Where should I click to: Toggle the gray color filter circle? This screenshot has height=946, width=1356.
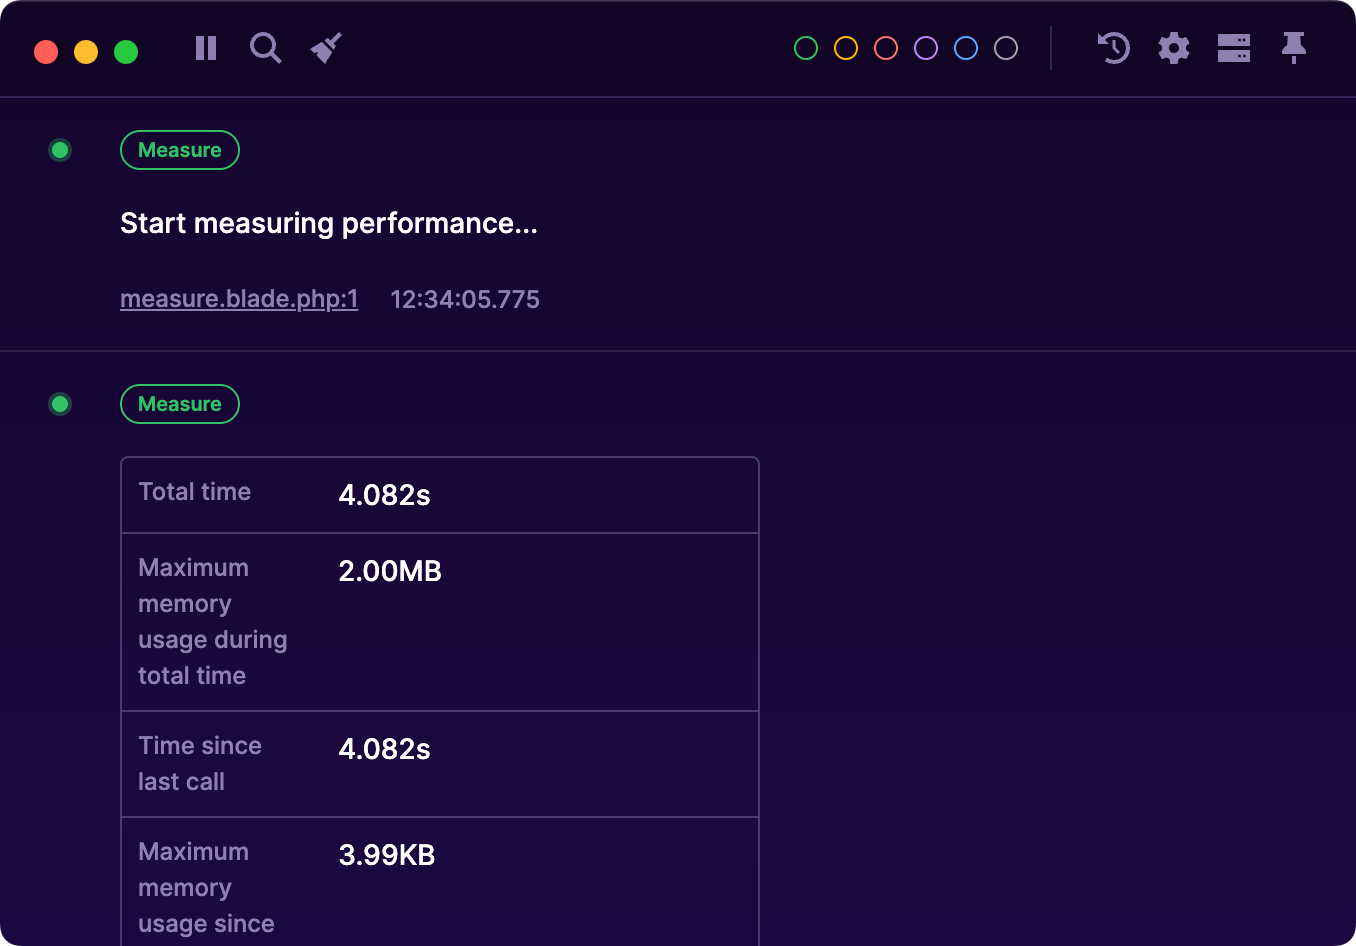[1005, 47]
